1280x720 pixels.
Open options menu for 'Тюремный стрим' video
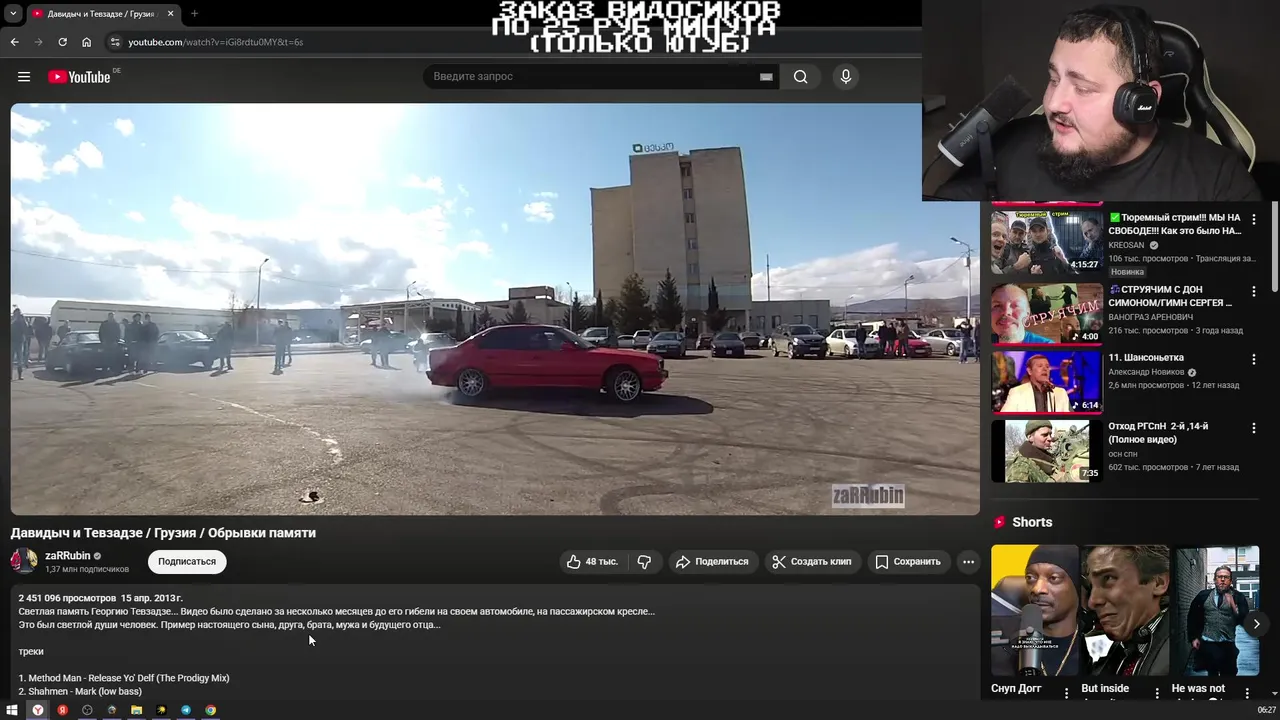point(1254,219)
